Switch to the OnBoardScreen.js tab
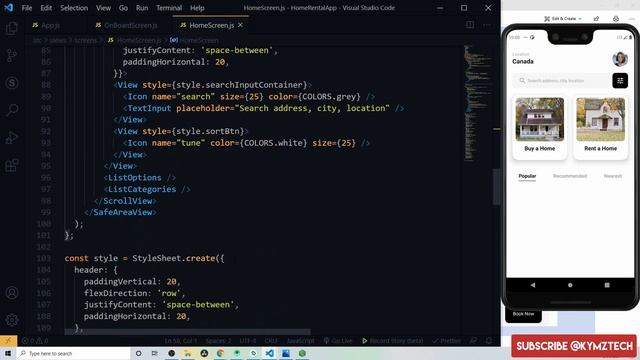 tap(127, 25)
